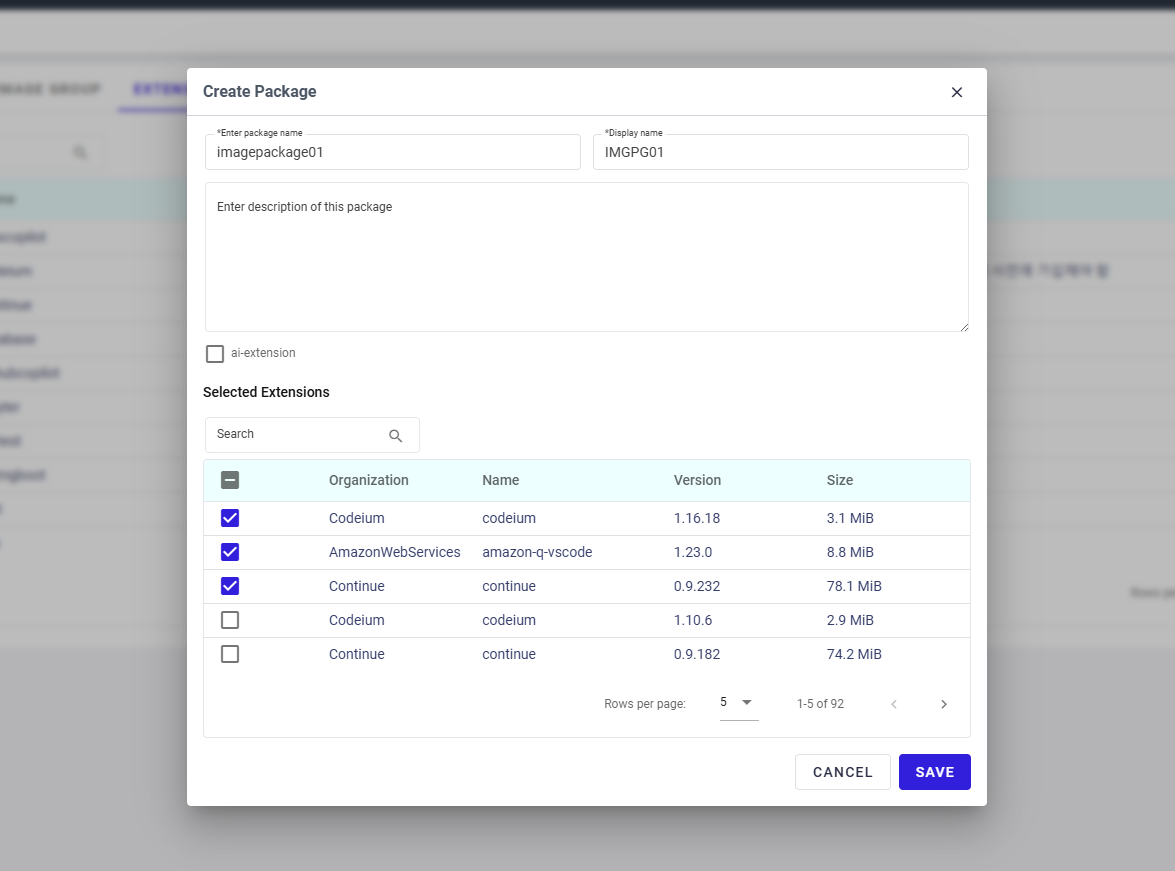This screenshot has height=871, width=1175.
Task: Click the Organization column header
Action: click(x=369, y=480)
